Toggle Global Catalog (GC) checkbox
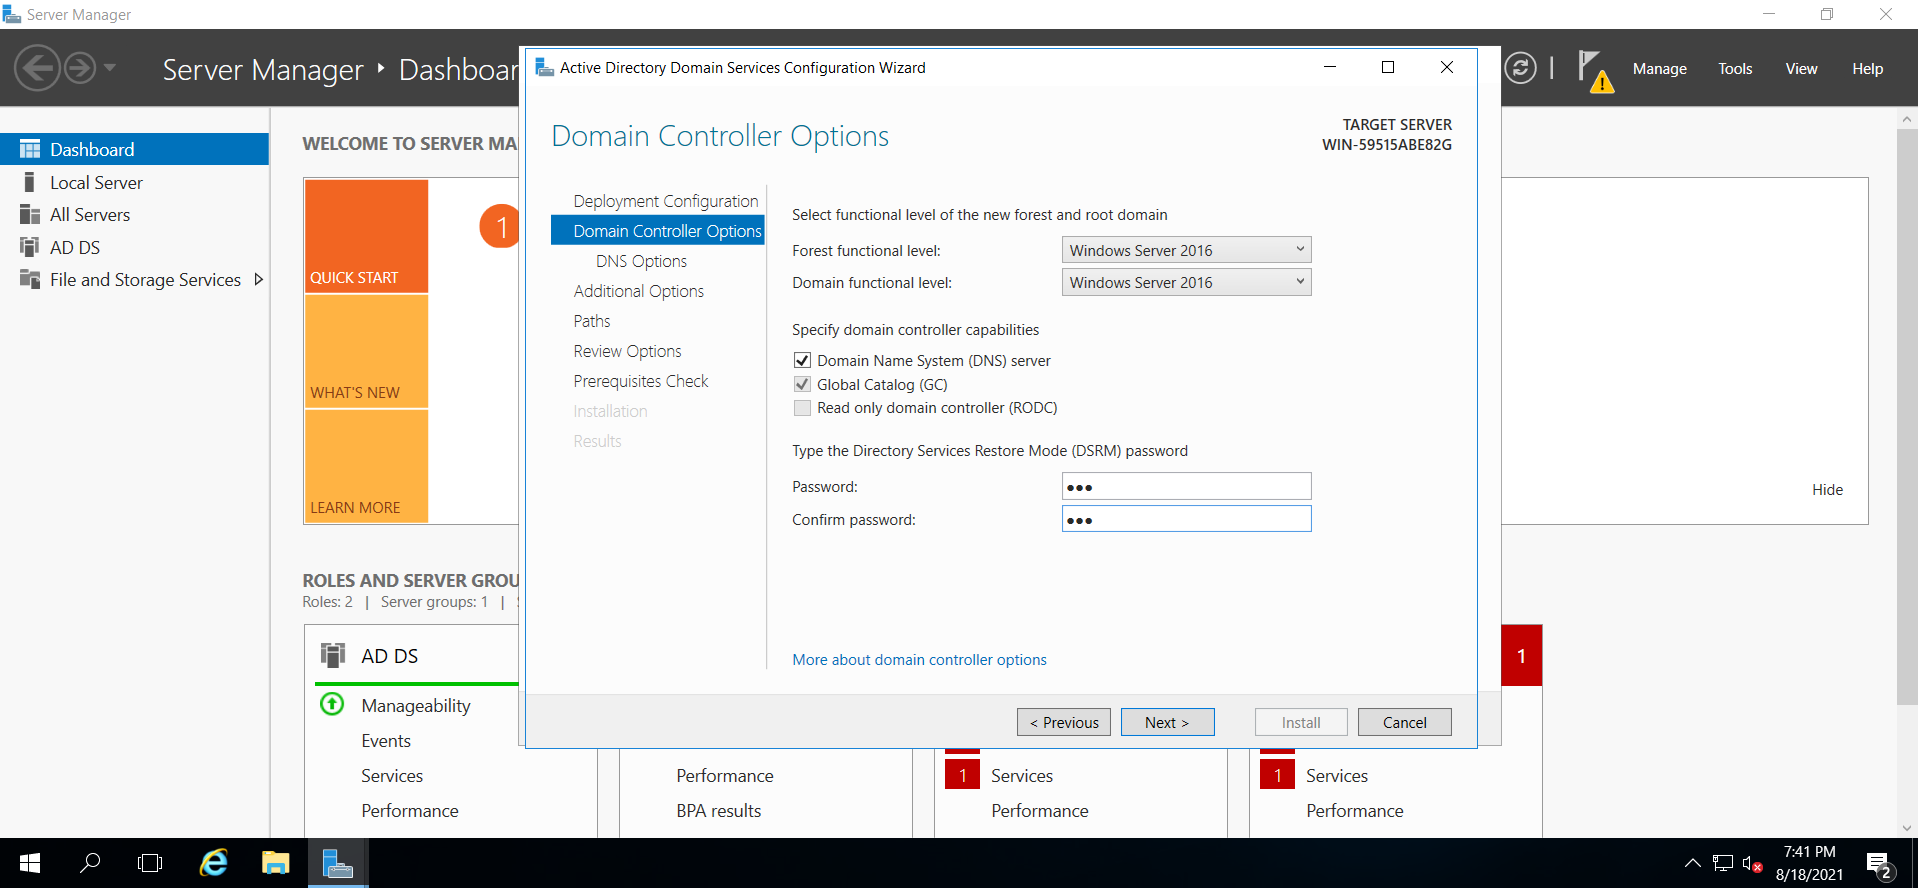Image resolution: width=1918 pixels, height=888 pixels. pos(802,384)
